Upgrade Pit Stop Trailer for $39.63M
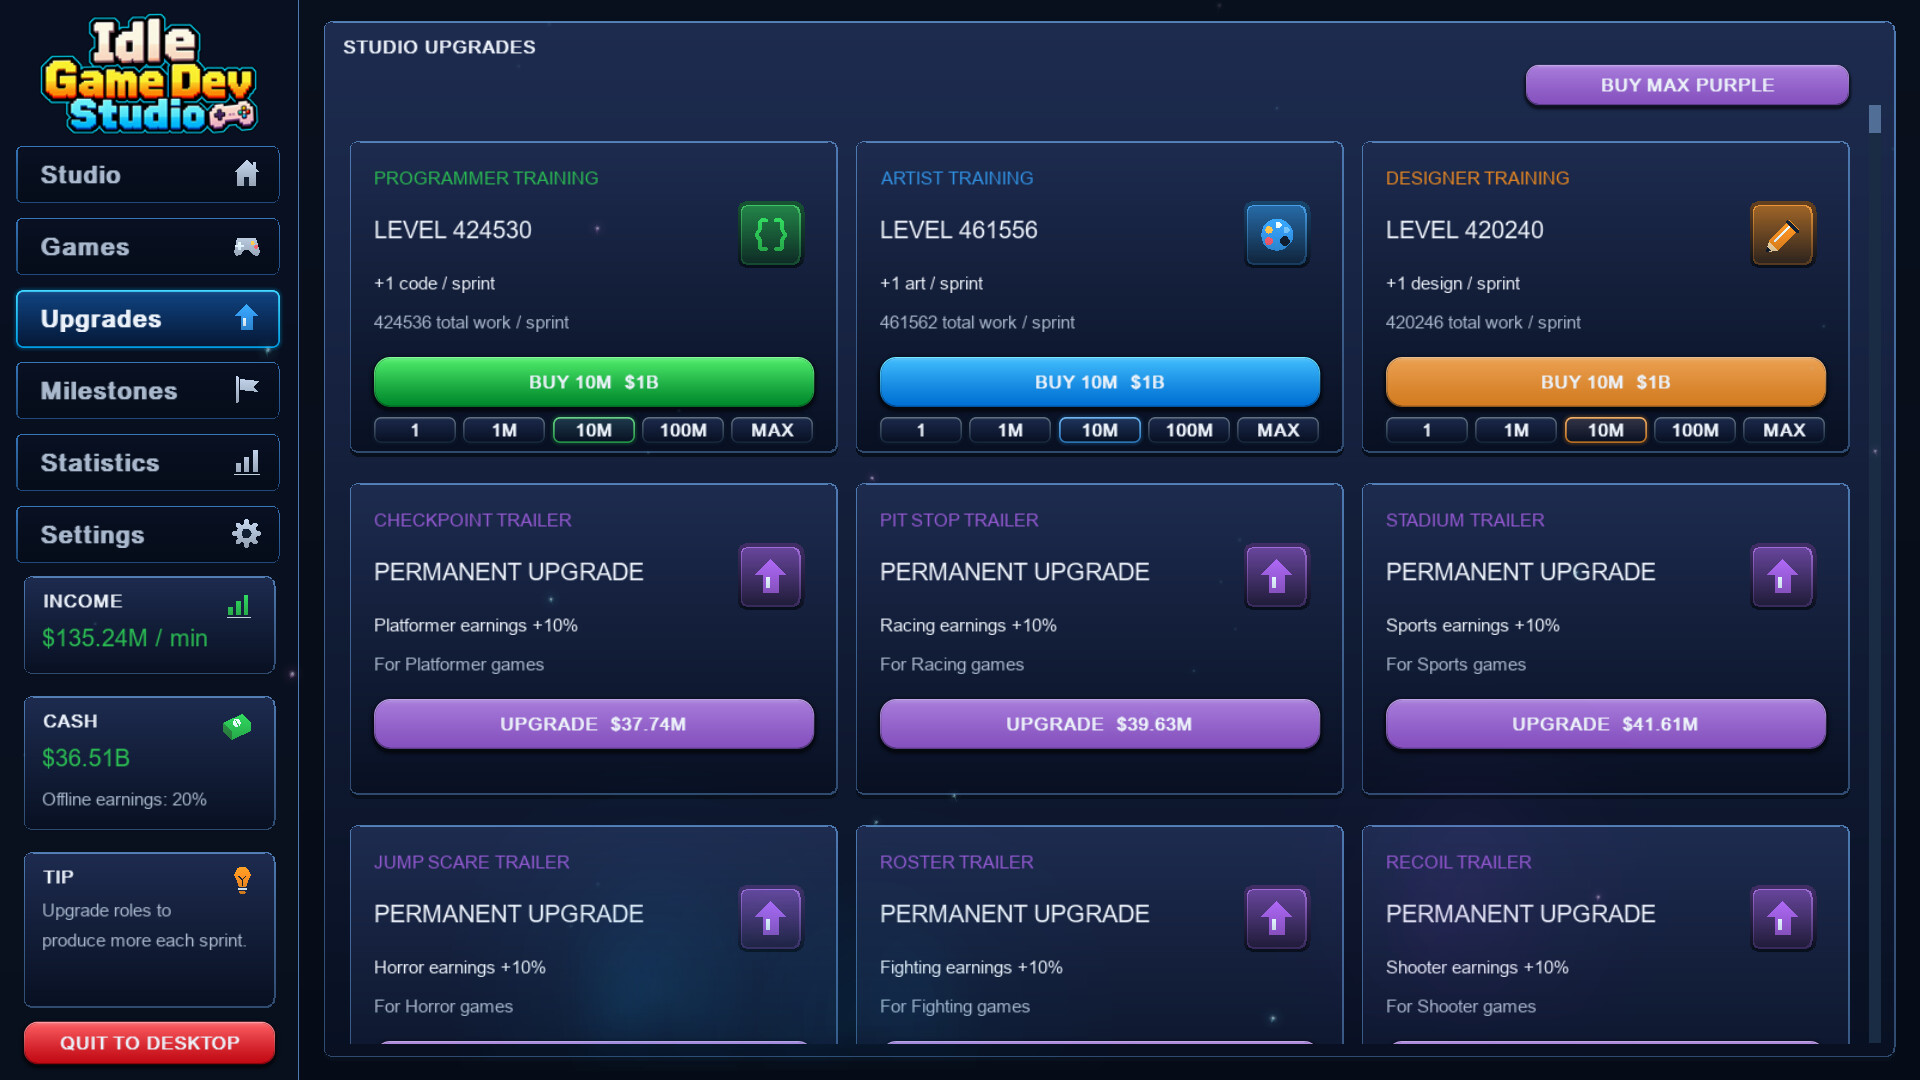The height and width of the screenshot is (1080, 1920). click(1100, 724)
